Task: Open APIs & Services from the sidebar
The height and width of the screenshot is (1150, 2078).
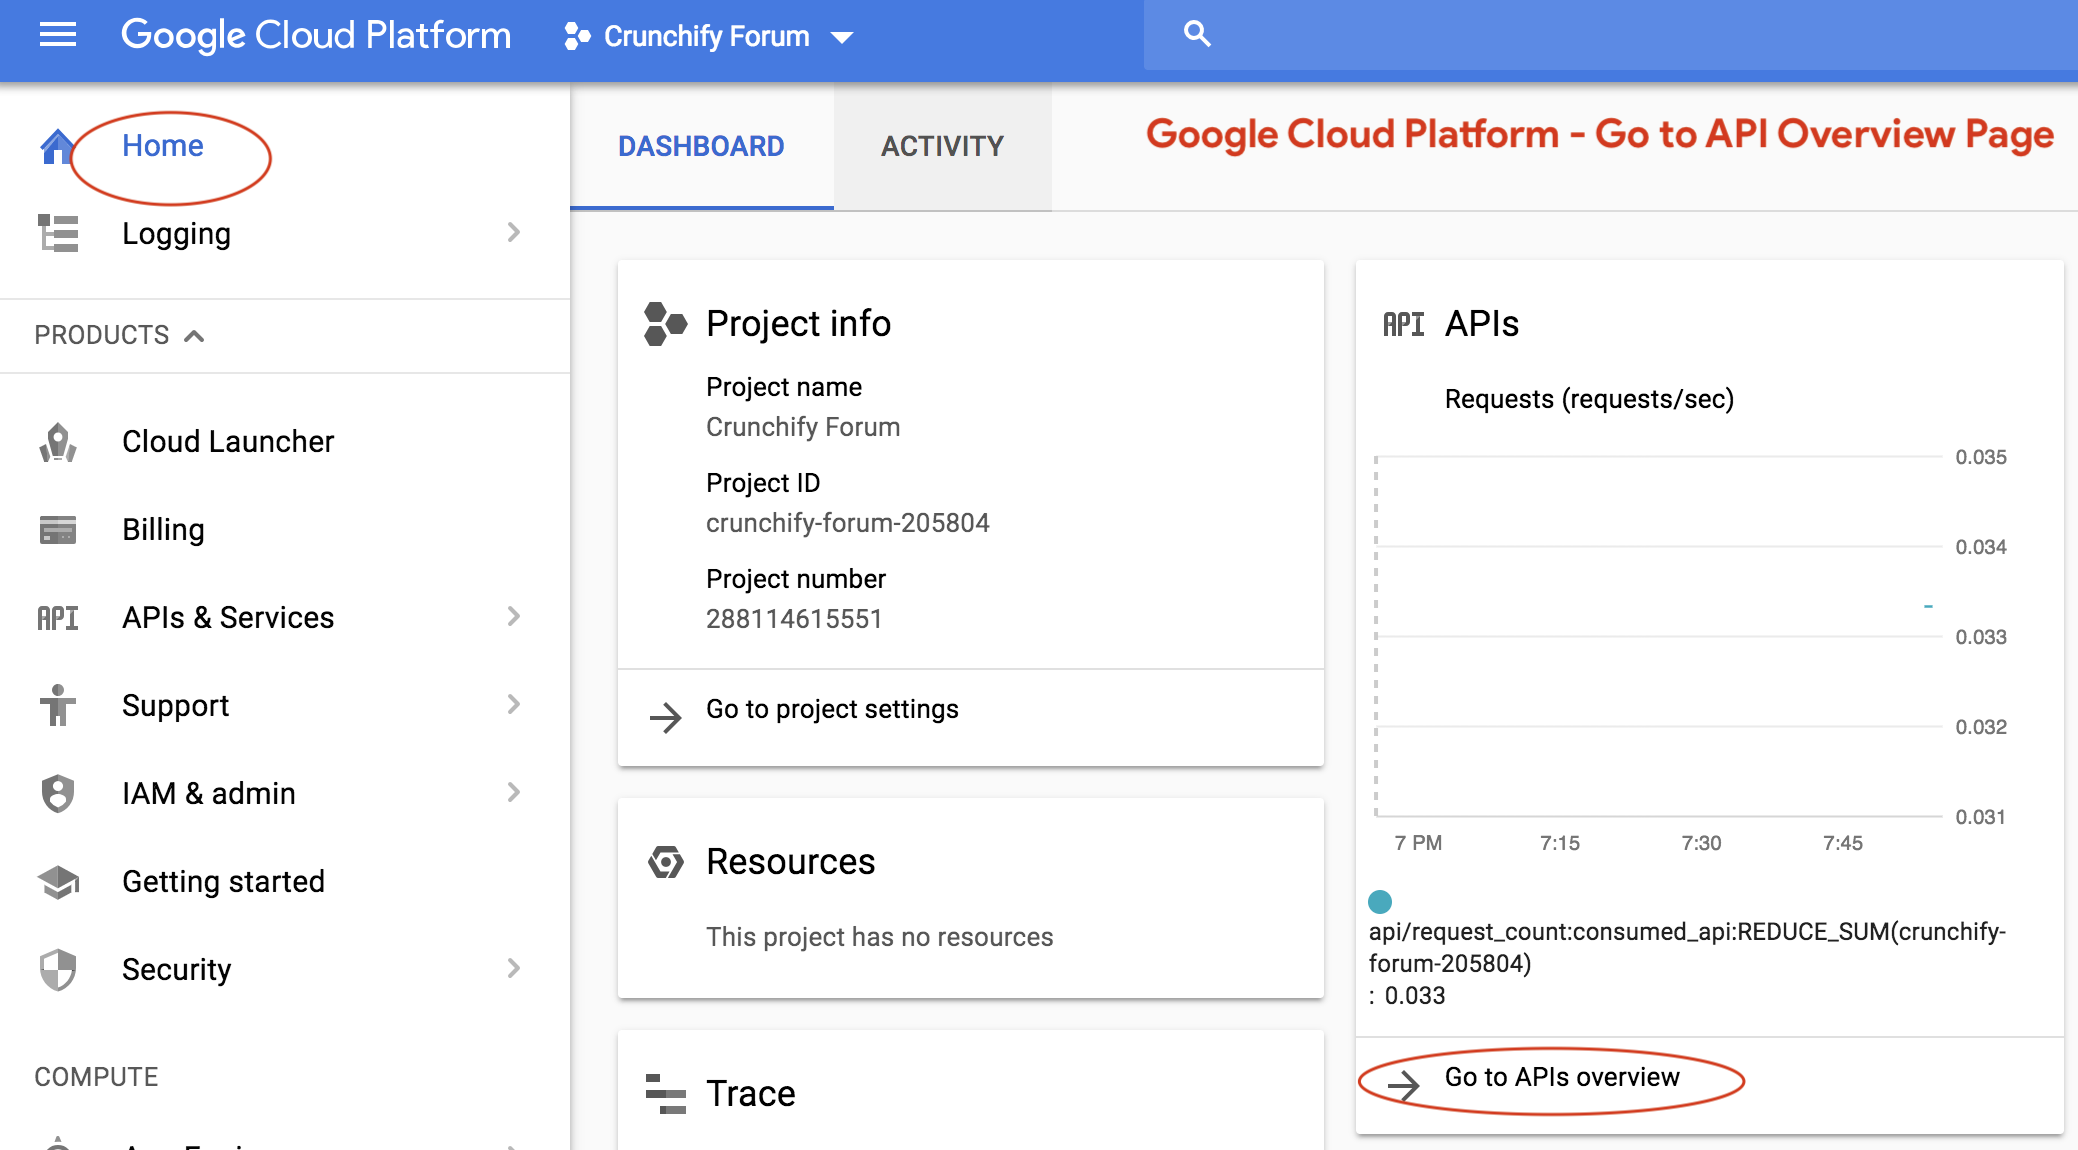Action: (x=228, y=618)
